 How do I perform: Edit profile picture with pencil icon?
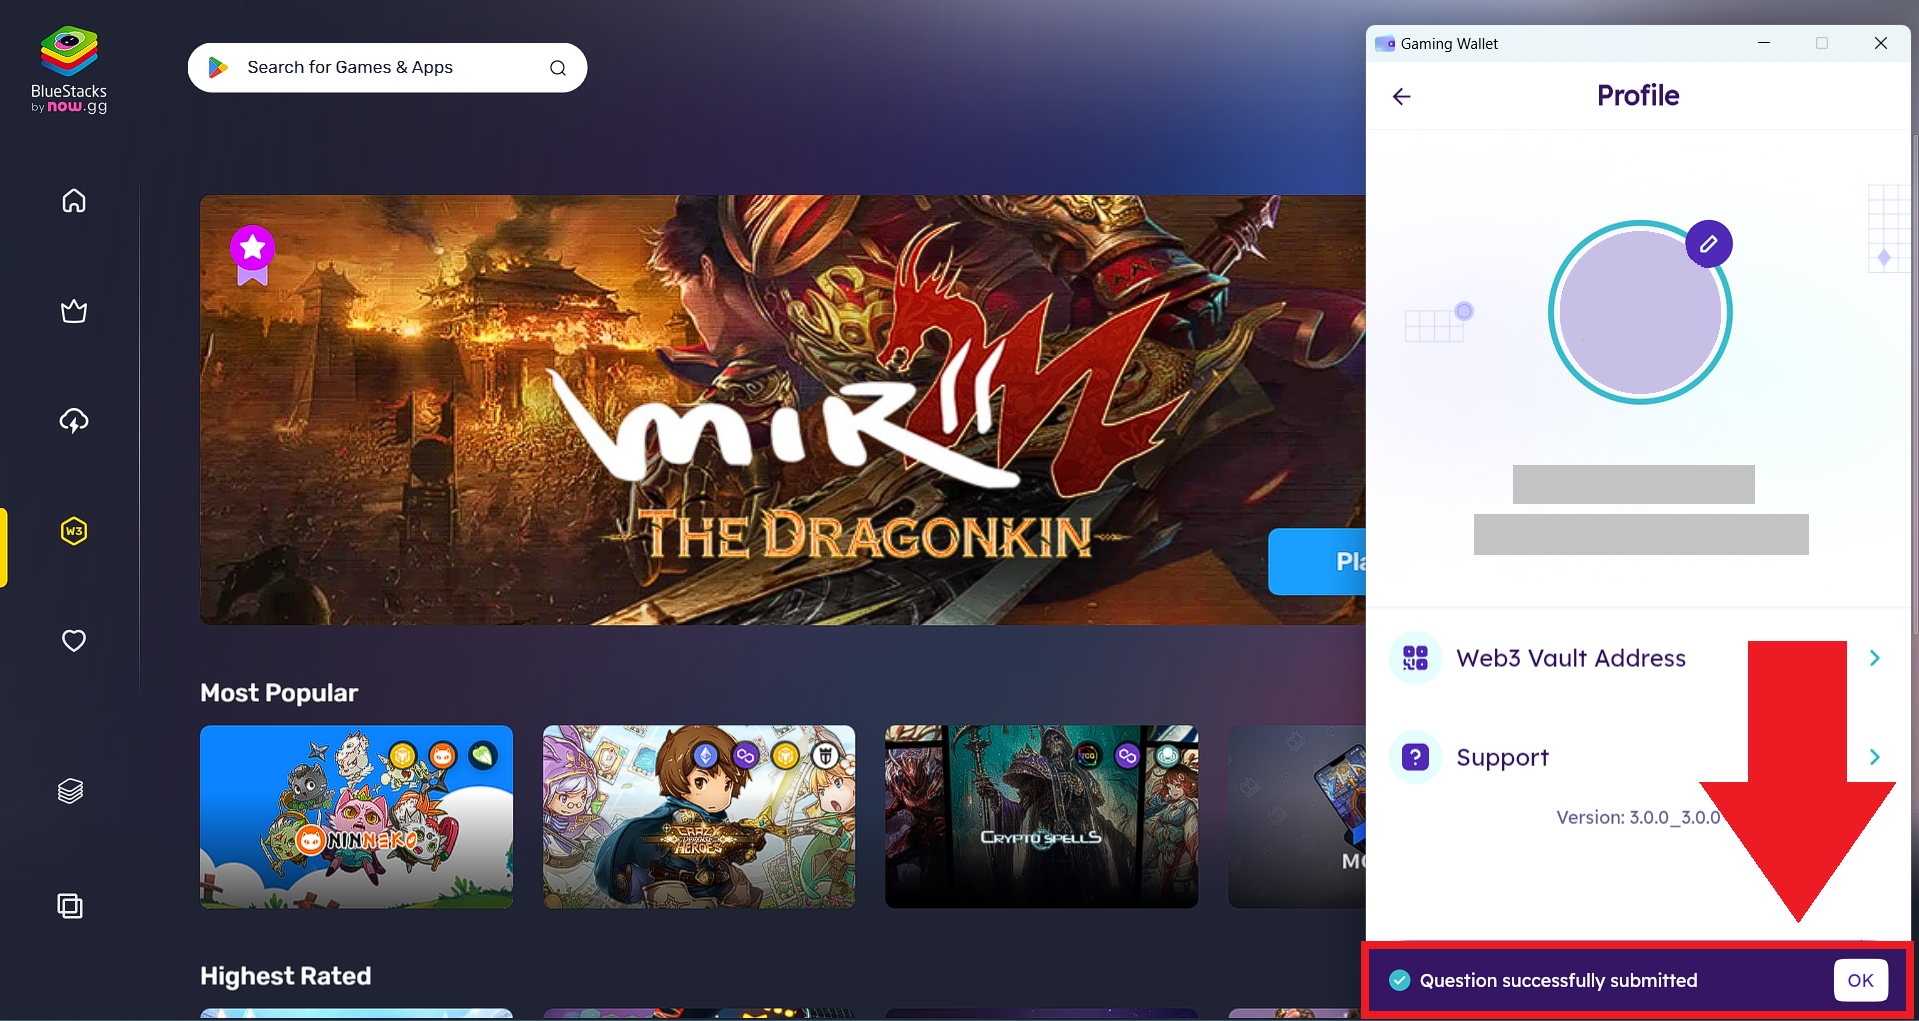[x=1709, y=244]
